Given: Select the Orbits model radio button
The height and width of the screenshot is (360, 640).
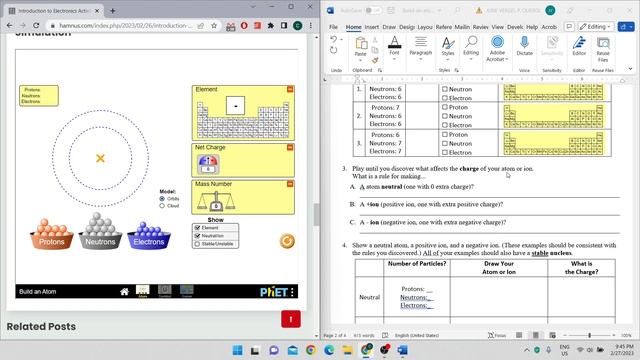Looking at the screenshot, I should point(162,199).
